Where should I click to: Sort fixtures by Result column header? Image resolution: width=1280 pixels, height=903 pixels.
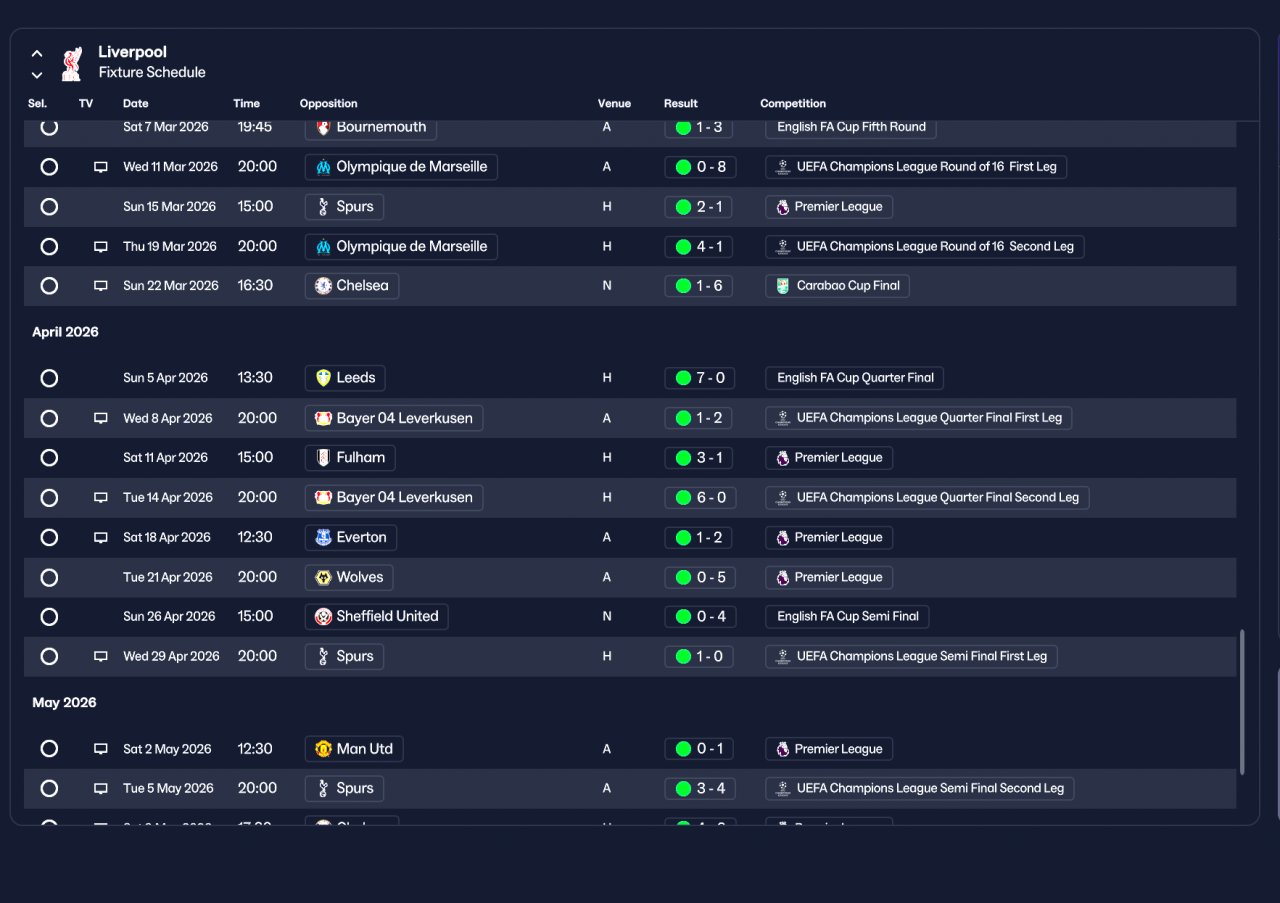pos(681,104)
